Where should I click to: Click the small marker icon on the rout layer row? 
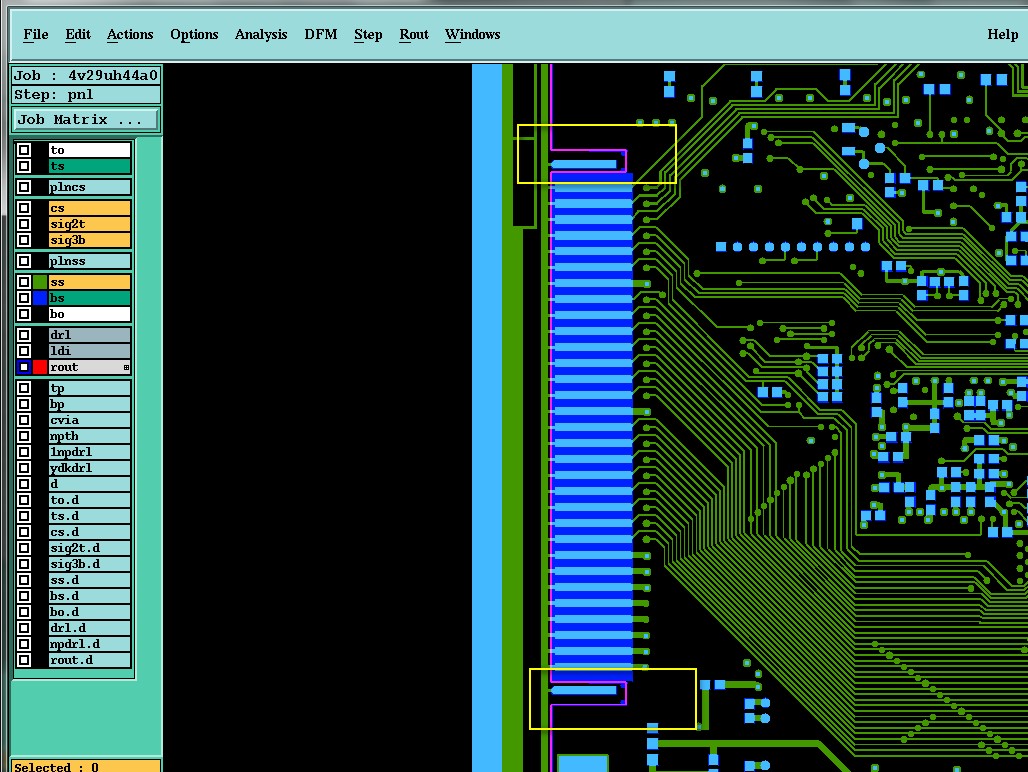point(127,368)
